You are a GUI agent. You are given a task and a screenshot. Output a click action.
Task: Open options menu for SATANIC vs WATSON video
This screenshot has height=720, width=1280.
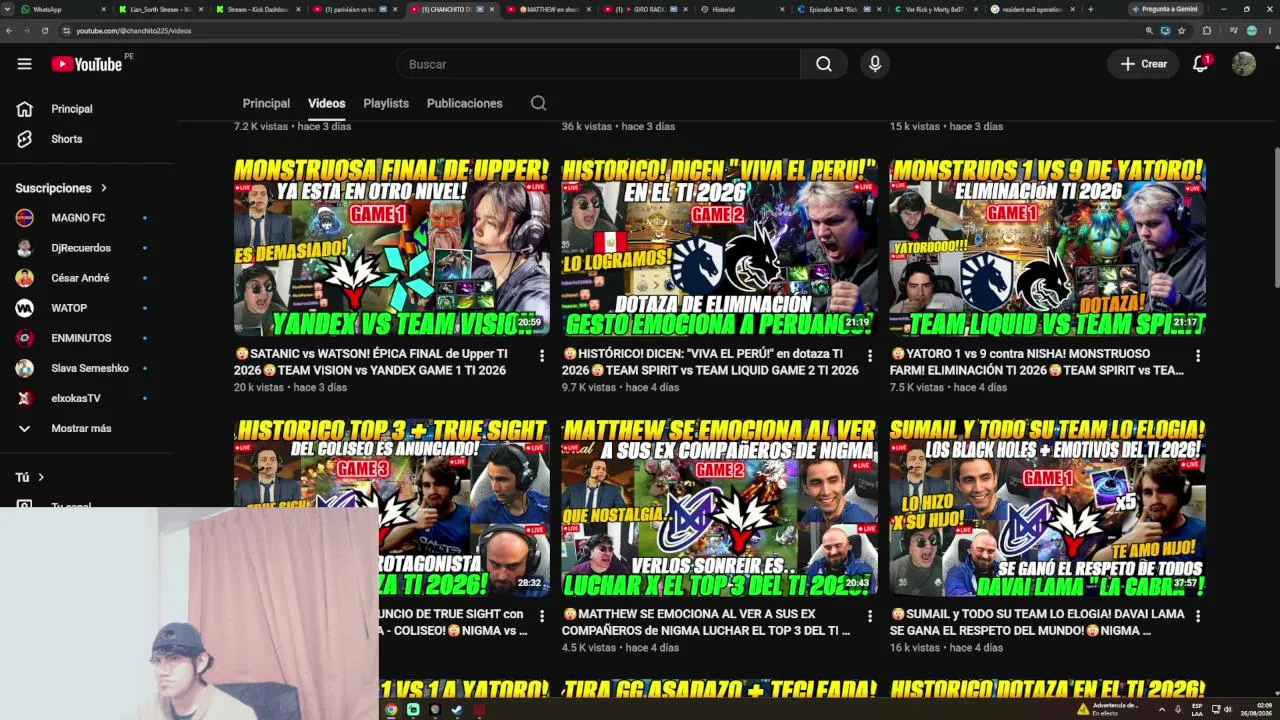542,355
